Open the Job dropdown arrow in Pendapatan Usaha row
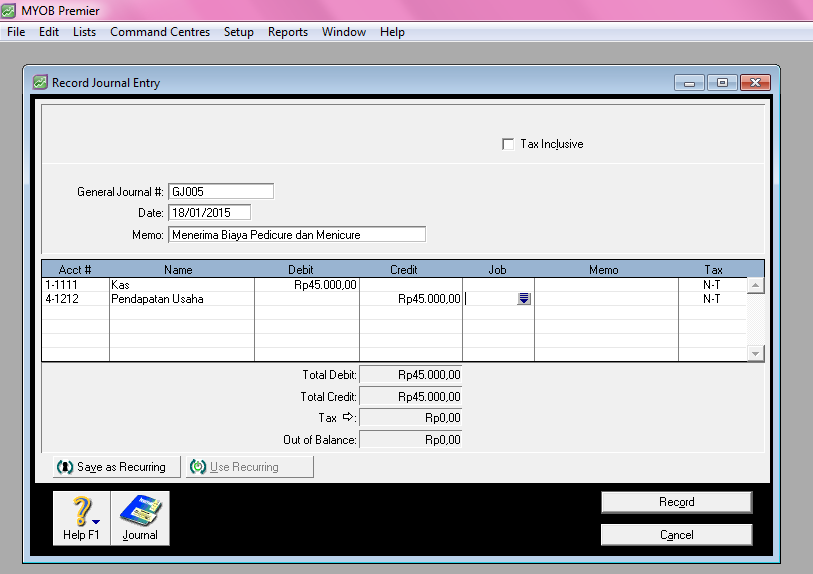 point(524,299)
